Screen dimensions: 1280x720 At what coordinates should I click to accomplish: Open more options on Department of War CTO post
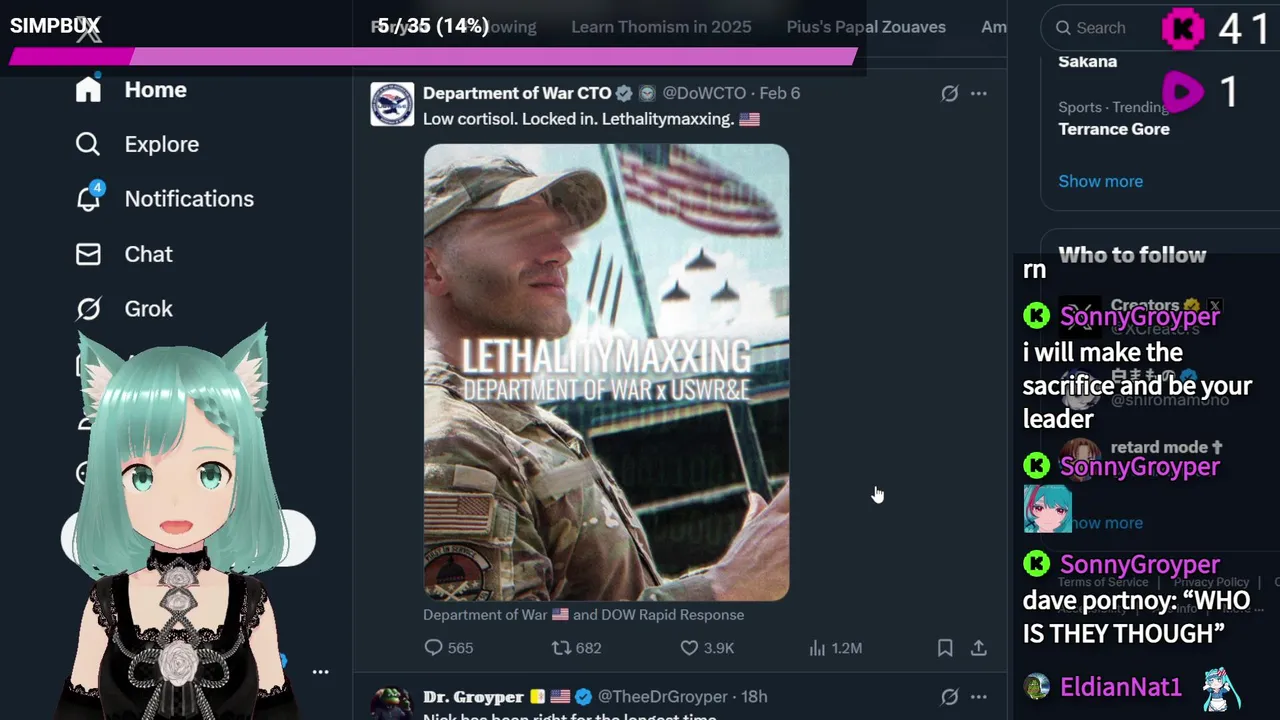pos(979,93)
